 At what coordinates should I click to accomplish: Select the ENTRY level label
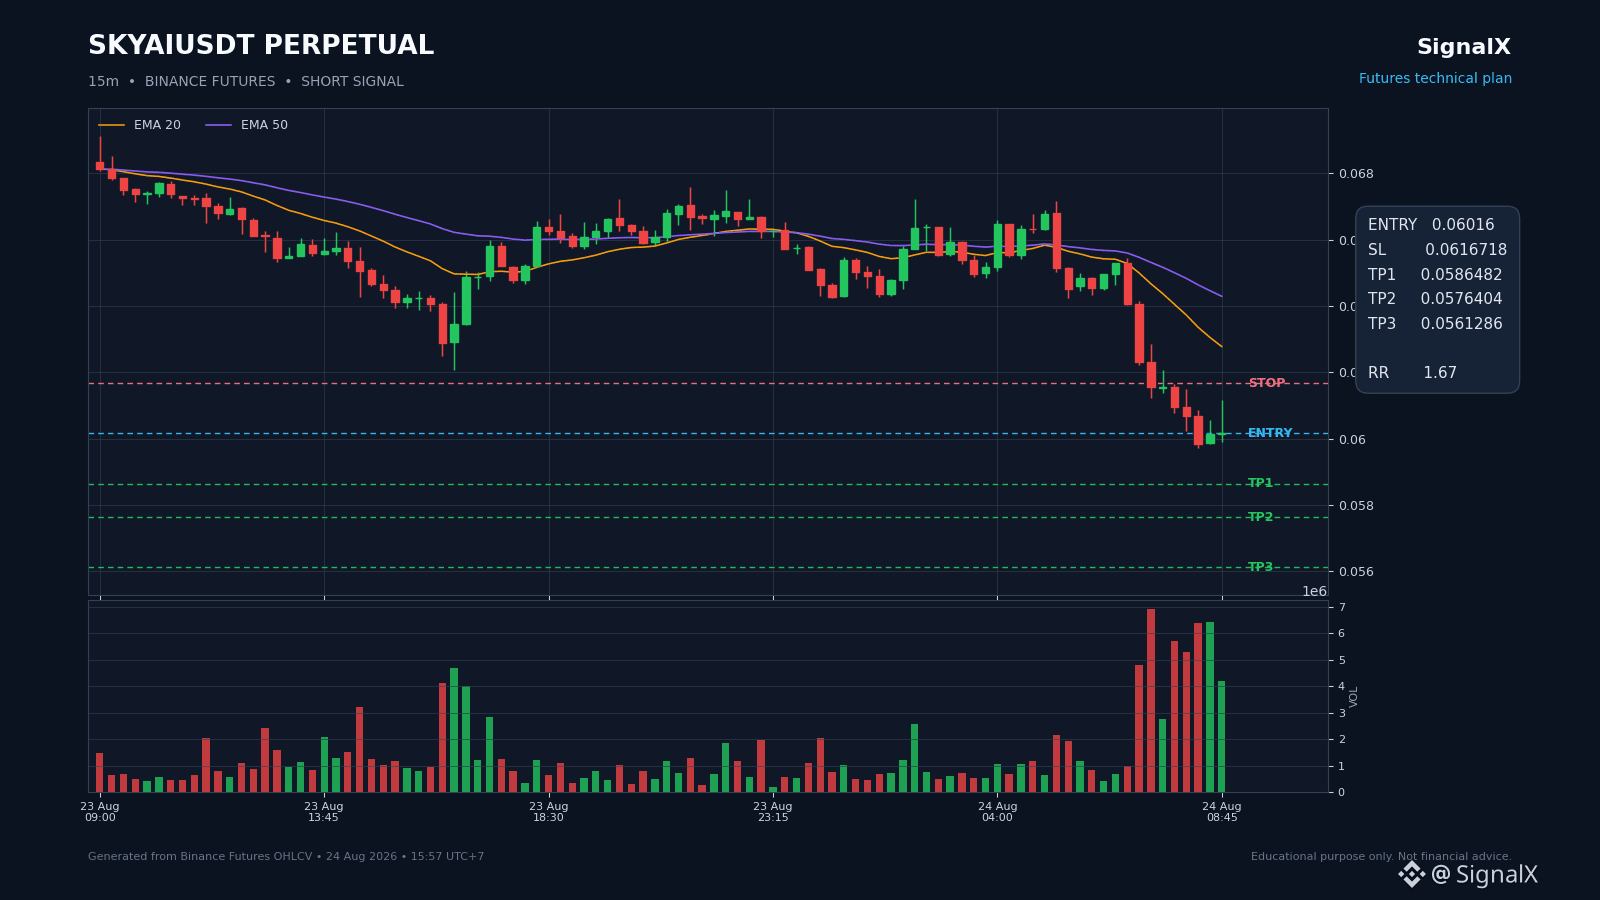[x=1270, y=433]
